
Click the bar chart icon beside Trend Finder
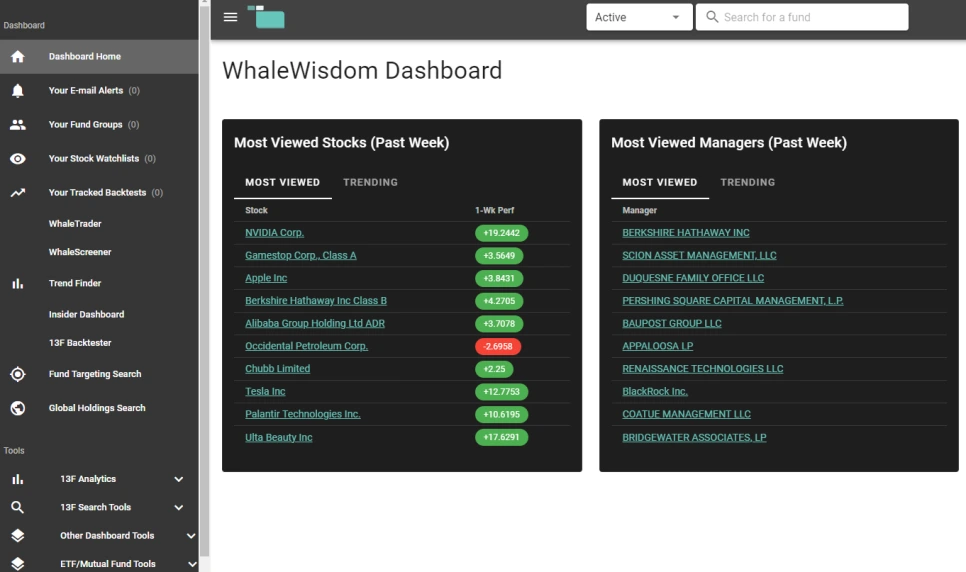pyautogui.click(x=18, y=284)
